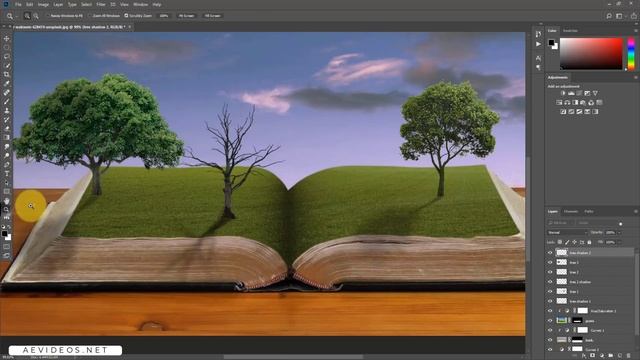Click the foreground color swatch in Color panel
Screen dimensions: 640x360
[551, 42]
